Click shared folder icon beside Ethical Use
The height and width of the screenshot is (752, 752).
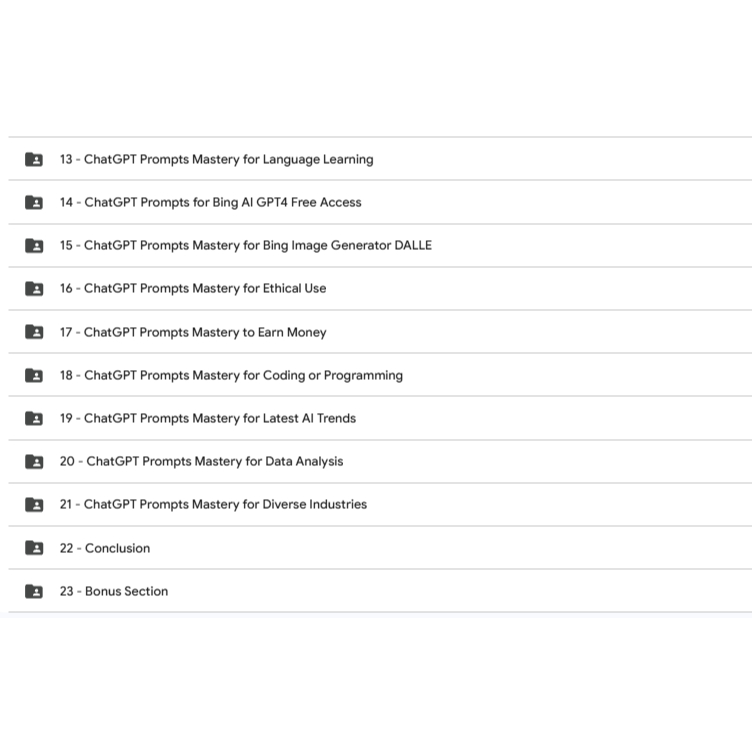click(x=34, y=288)
